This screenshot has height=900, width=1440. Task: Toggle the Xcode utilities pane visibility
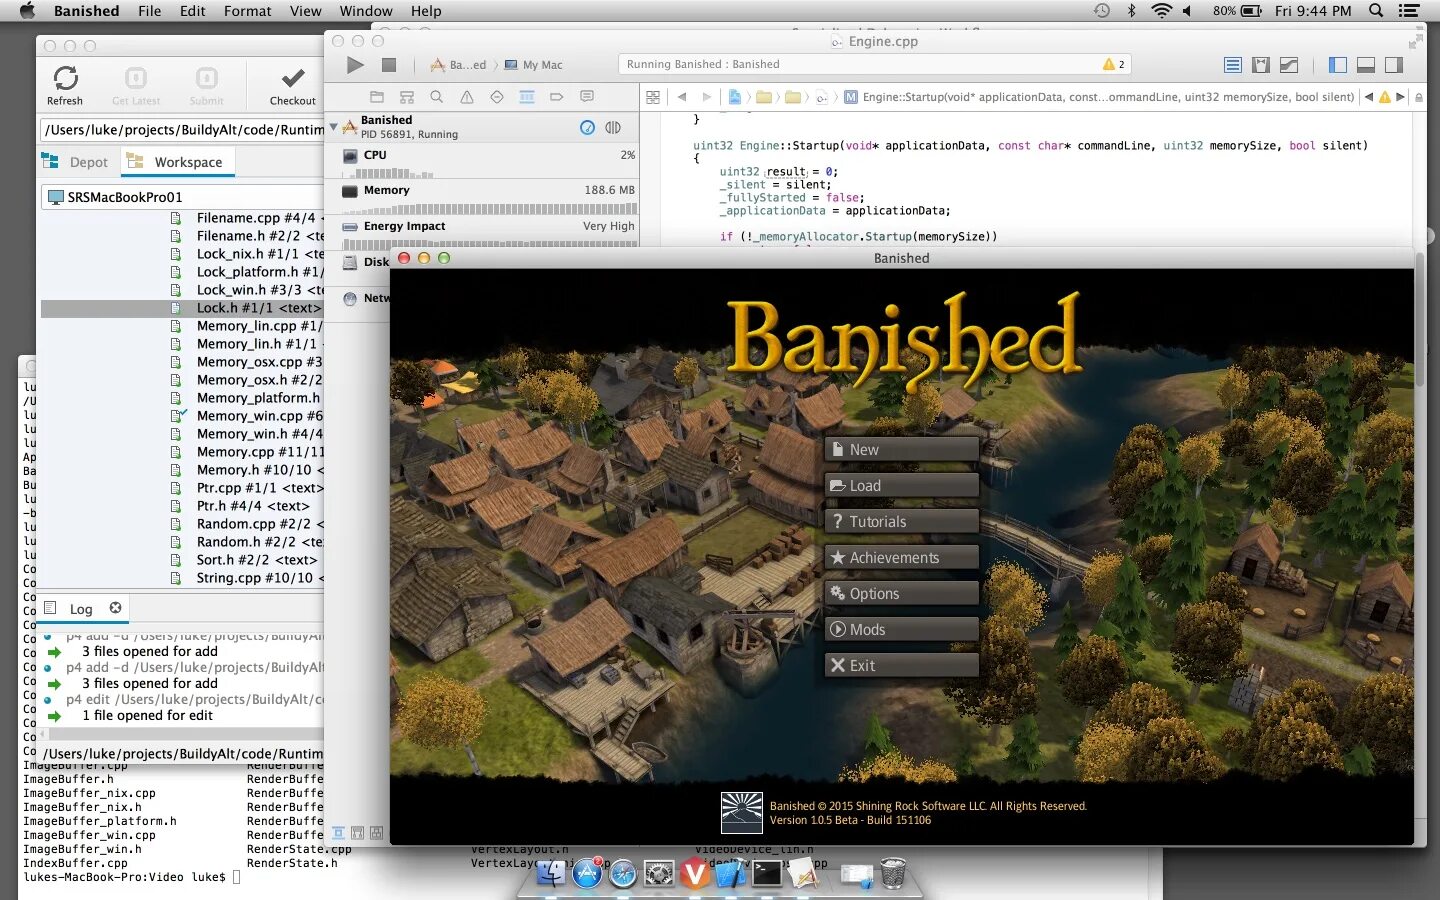point(1394,65)
